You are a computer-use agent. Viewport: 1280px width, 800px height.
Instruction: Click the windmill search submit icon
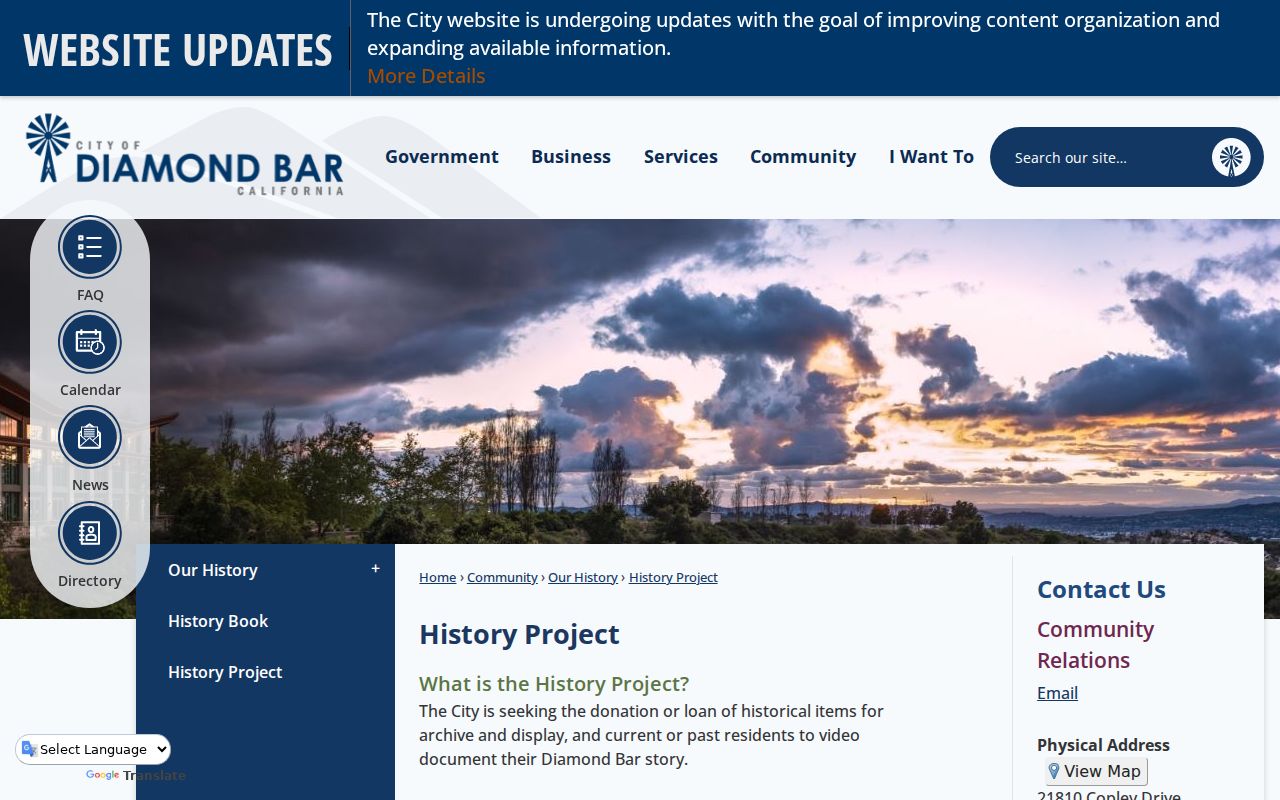[1231, 158]
